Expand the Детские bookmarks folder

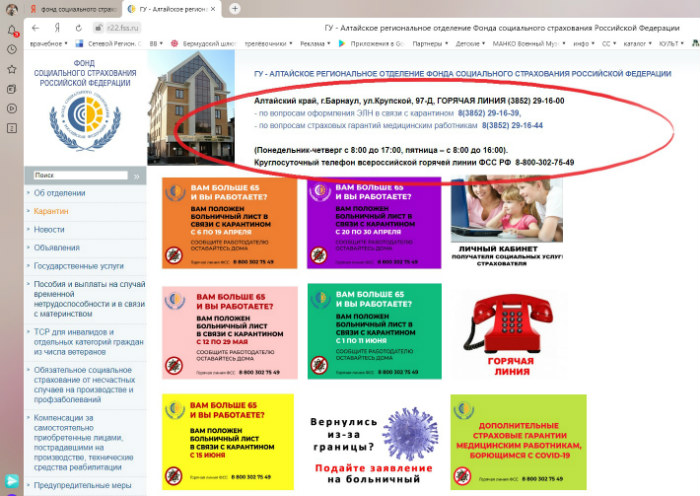point(470,43)
